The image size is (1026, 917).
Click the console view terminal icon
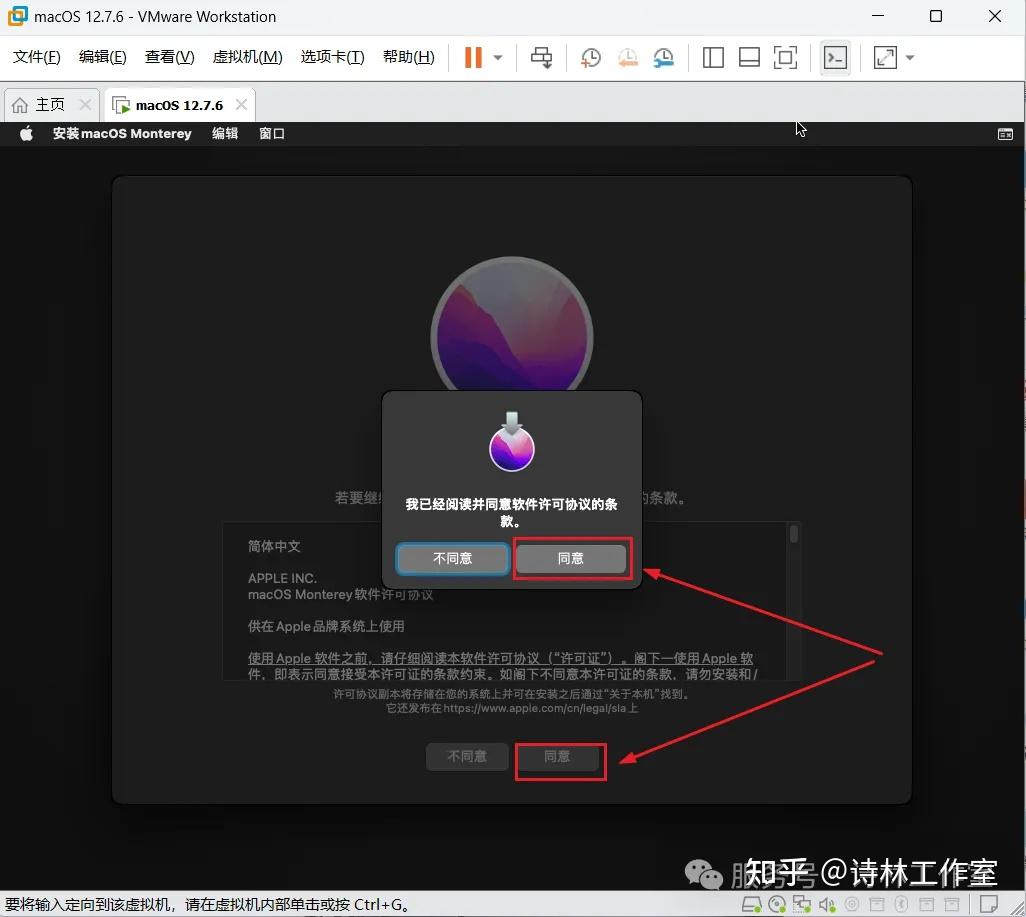[x=835, y=58]
